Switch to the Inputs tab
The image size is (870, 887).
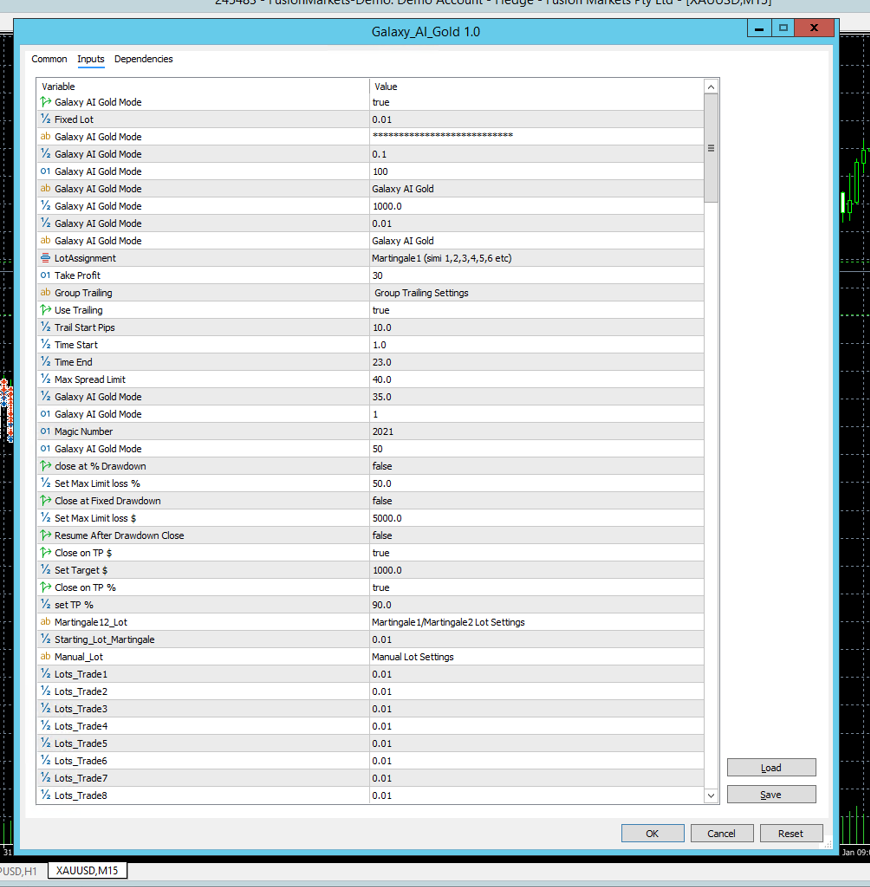(x=91, y=59)
